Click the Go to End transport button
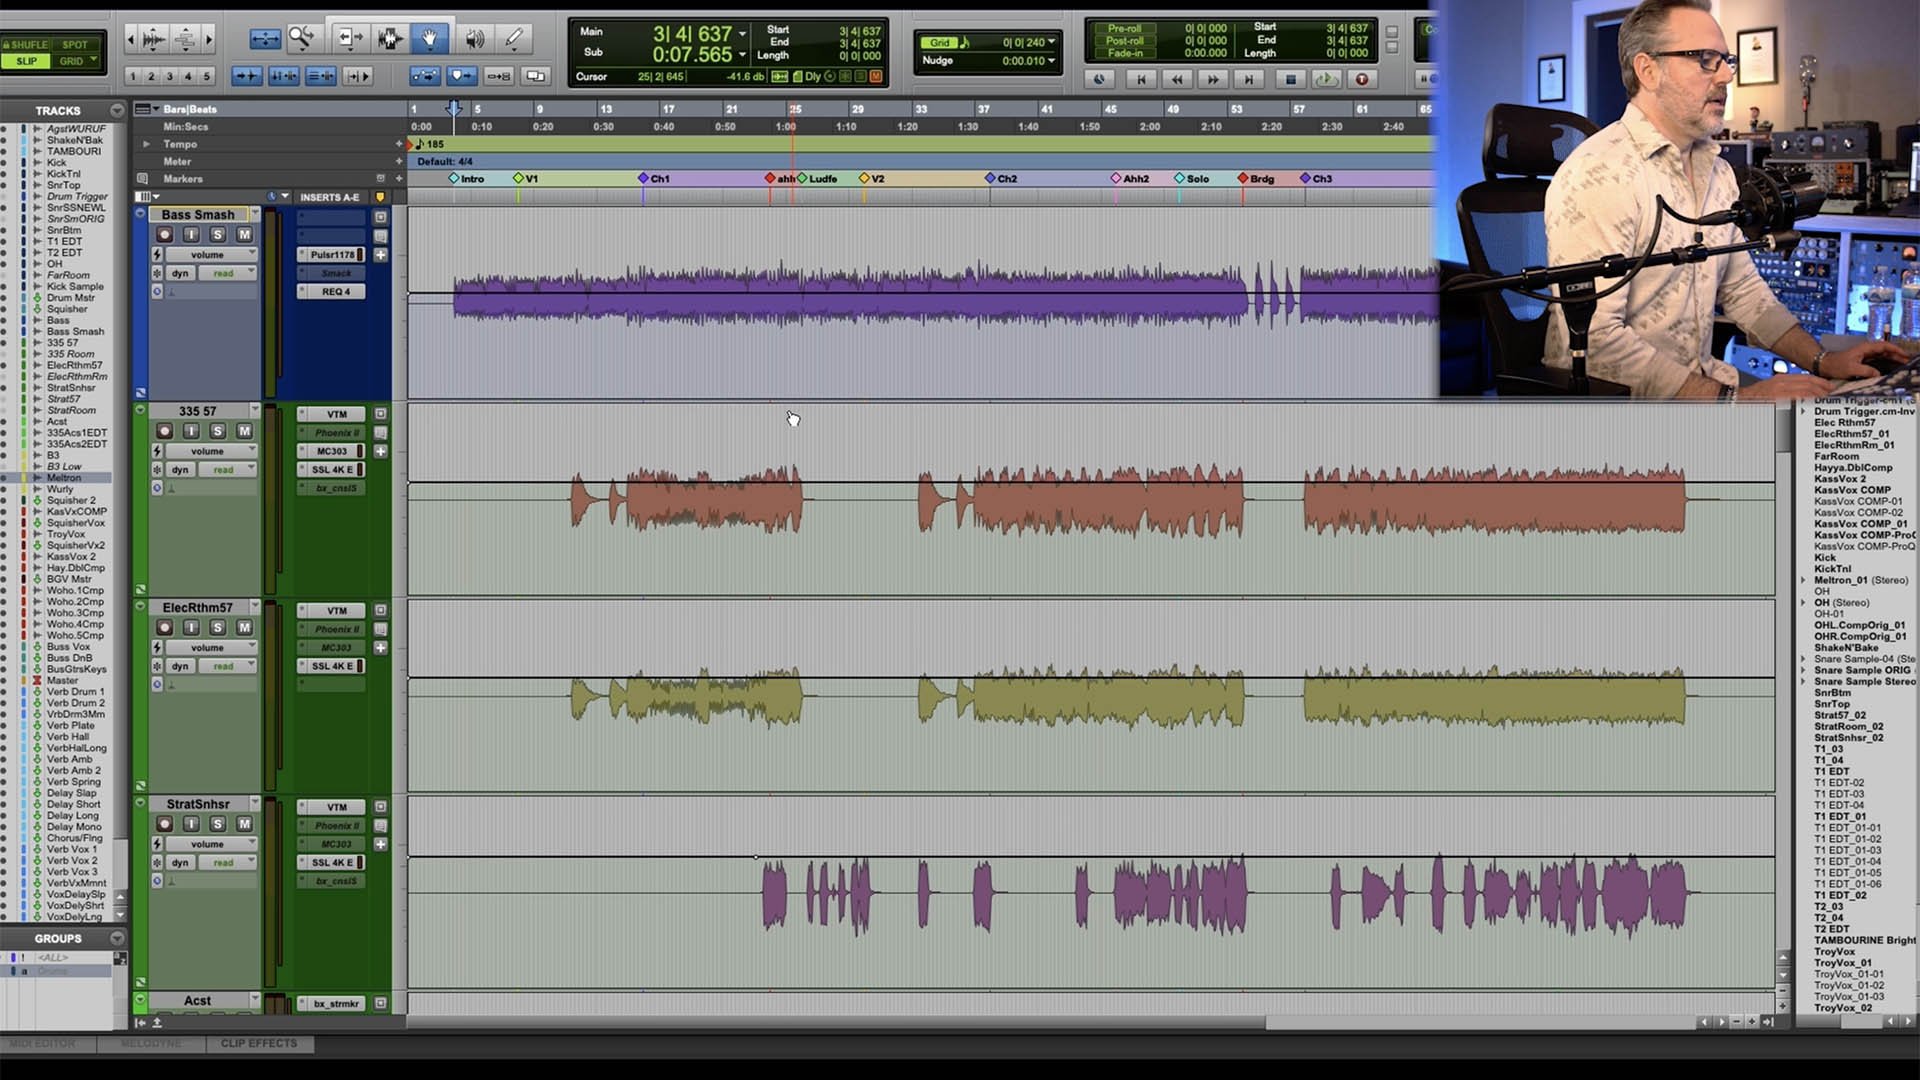Viewport: 1920px width, 1080px height. click(1248, 79)
